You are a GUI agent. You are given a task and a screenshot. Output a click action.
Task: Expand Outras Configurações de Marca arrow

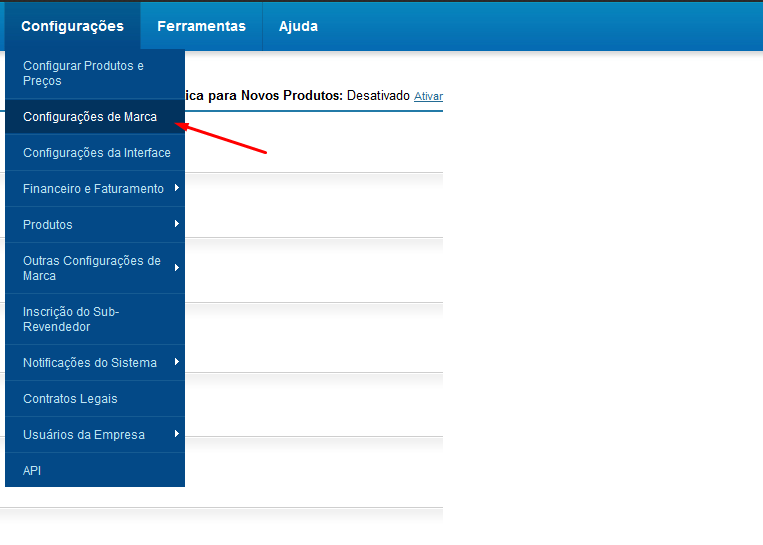point(177,268)
